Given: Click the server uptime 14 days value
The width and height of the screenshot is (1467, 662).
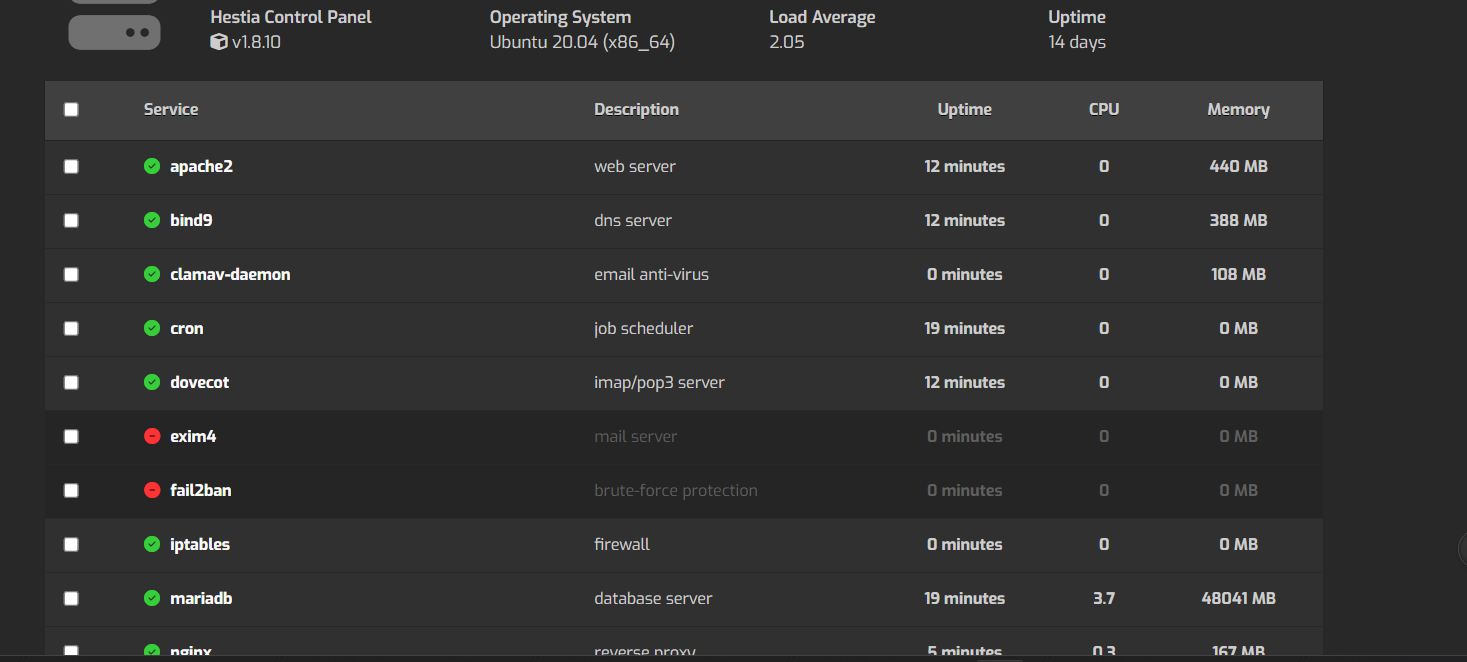Looking at the screenshot, I should coord(1077,42).
